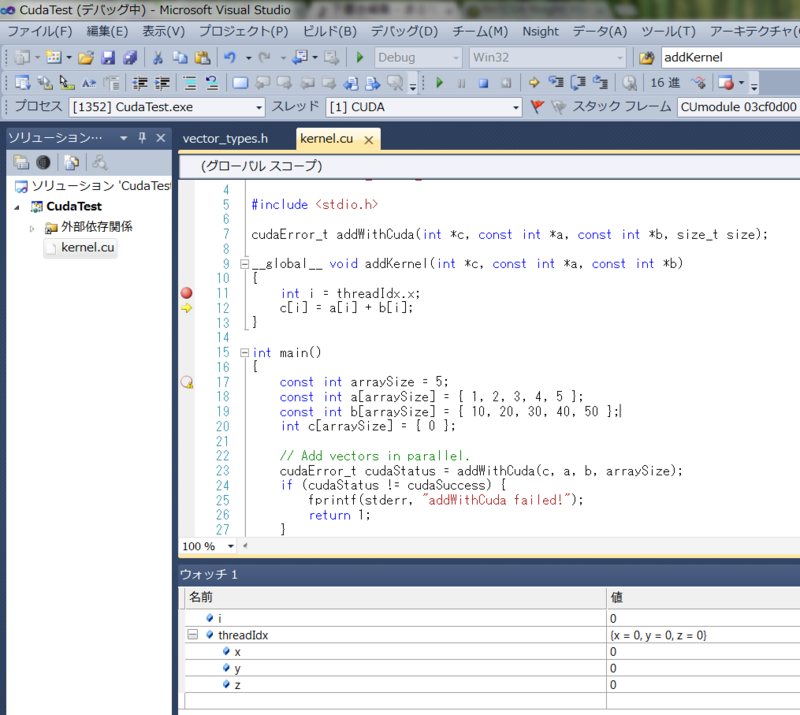Select the Step Out debug icon

point(600,84)
